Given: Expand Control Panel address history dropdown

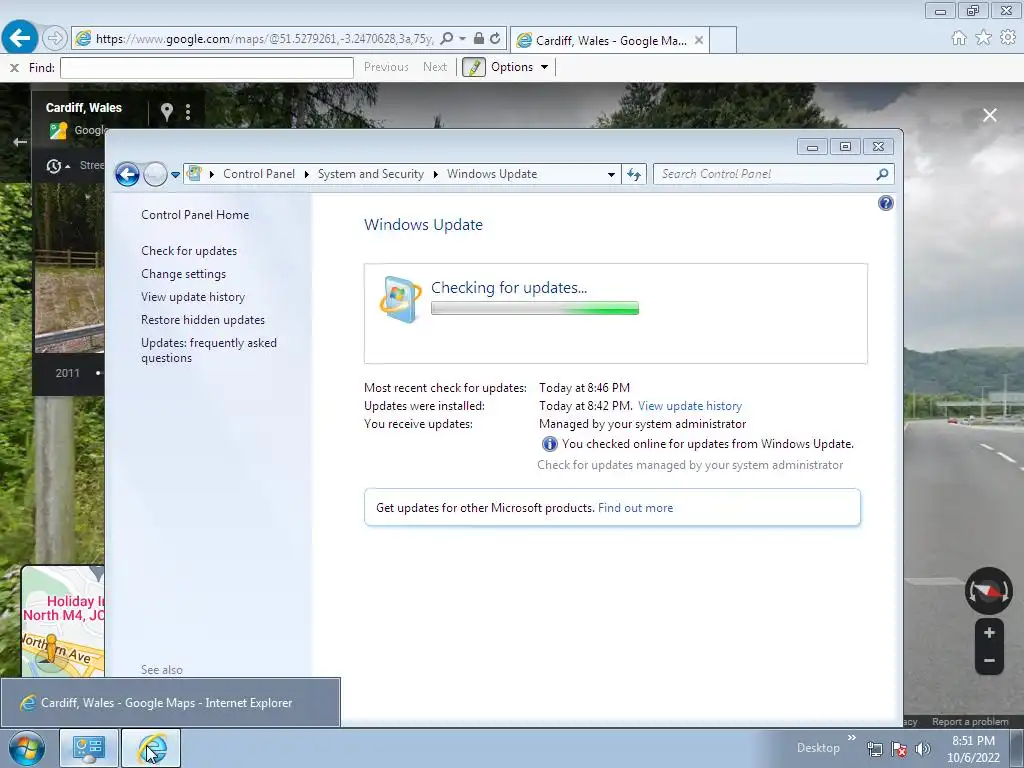Looking at the screenshot, I should (611, 174).
